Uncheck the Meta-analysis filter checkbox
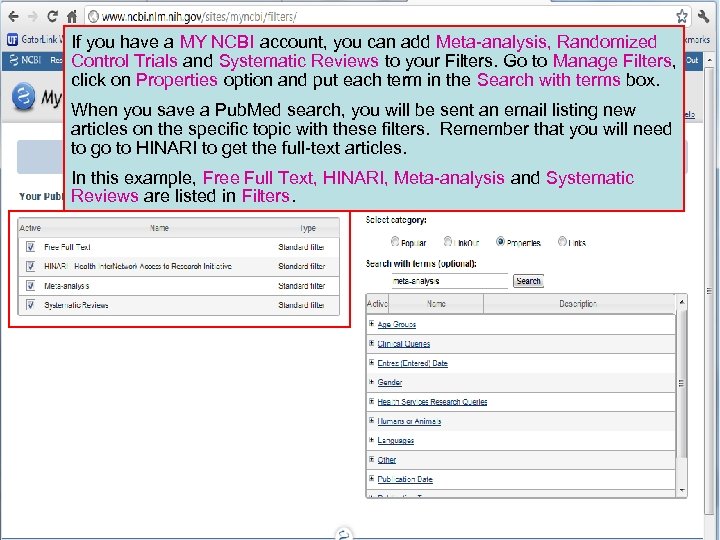 click(x=30, y=286)
